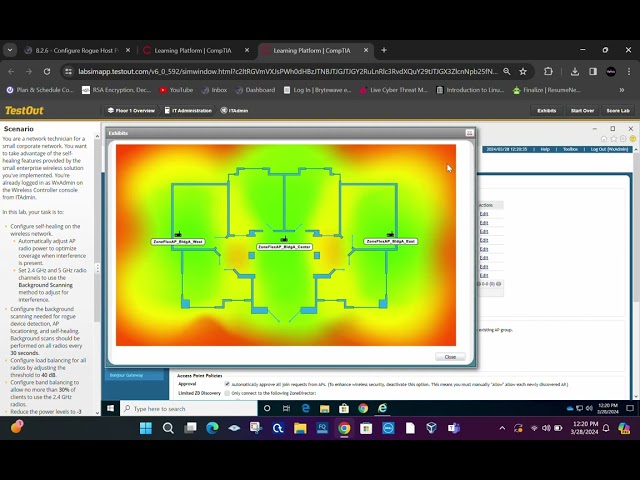640x480 pixels.
Task: Open the tab search dropdown arrow
Action: (x=10, y=50)
